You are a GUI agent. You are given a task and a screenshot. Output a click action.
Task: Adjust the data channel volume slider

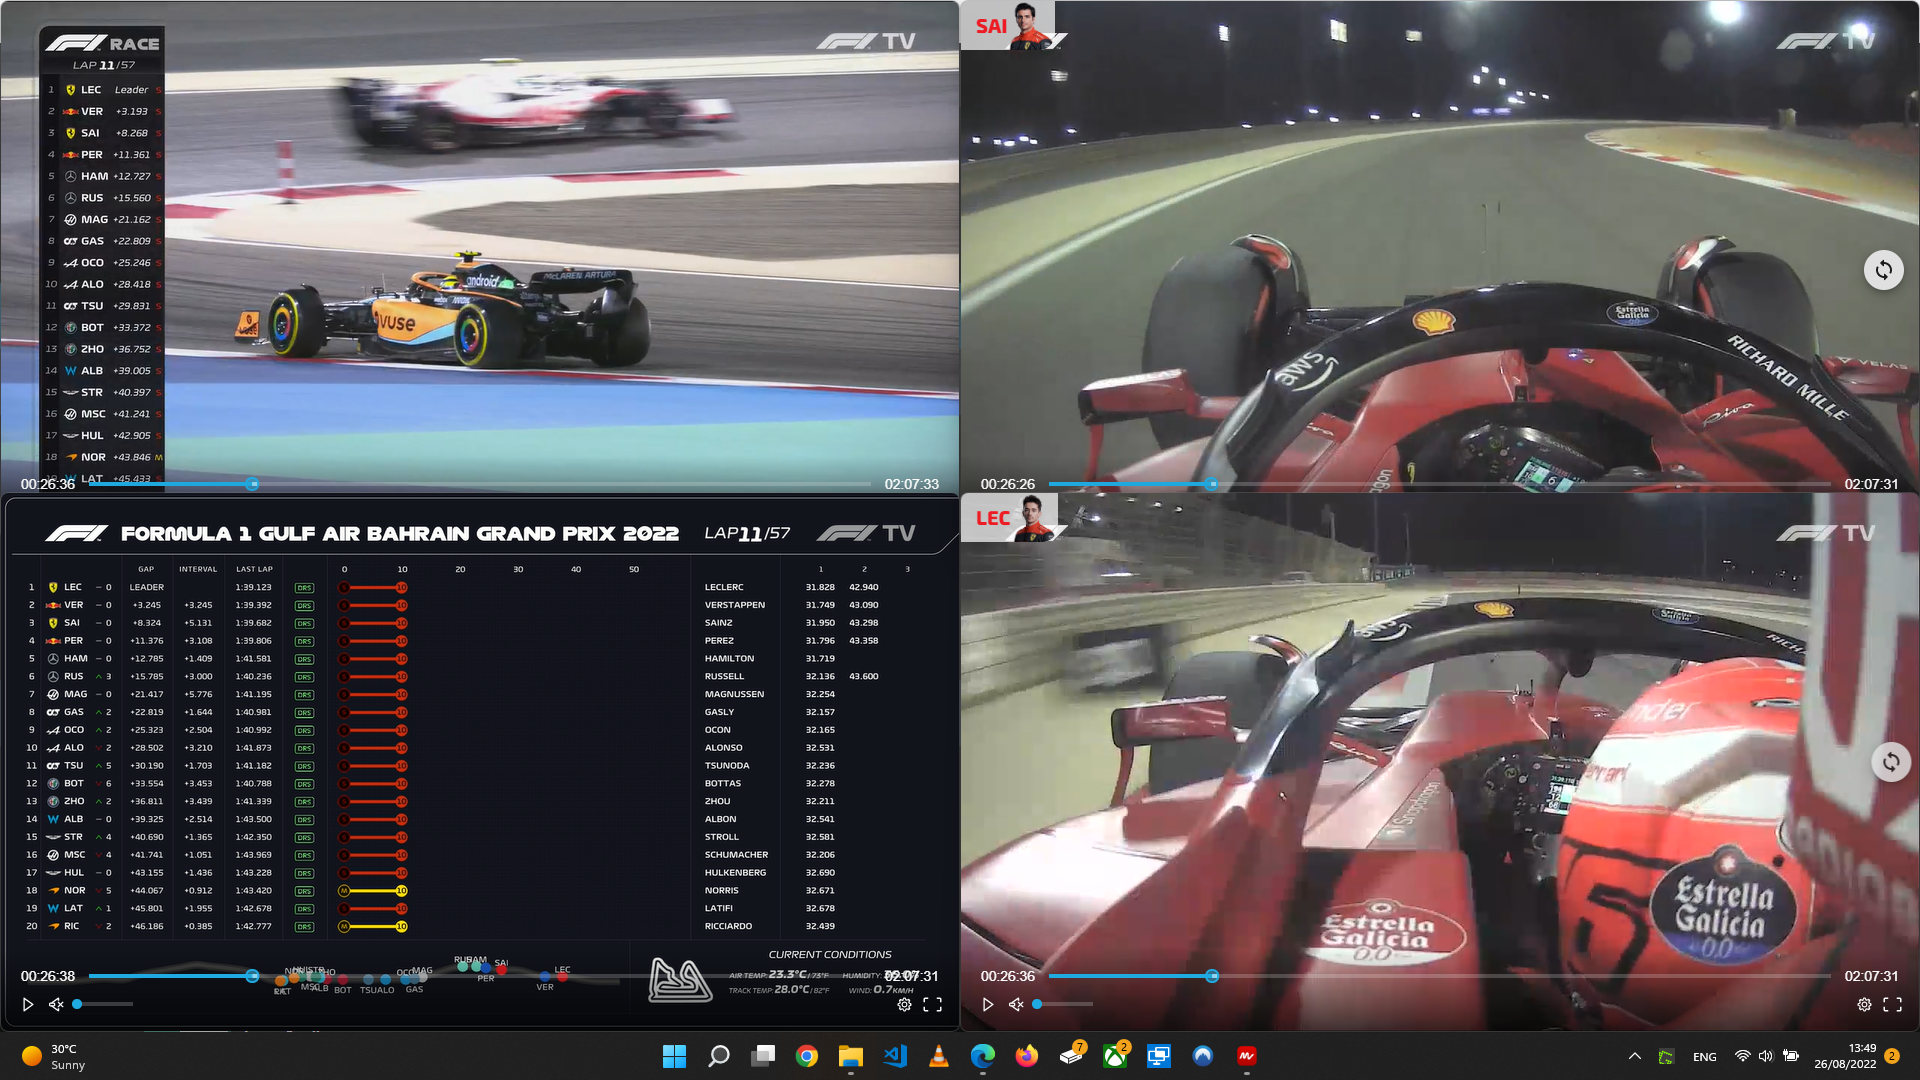click(103, 1004)
